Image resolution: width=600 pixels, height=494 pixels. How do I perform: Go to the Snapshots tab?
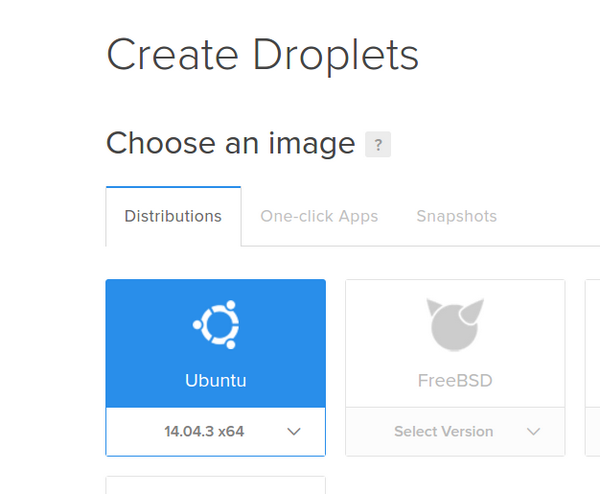(x=456, y=216)
